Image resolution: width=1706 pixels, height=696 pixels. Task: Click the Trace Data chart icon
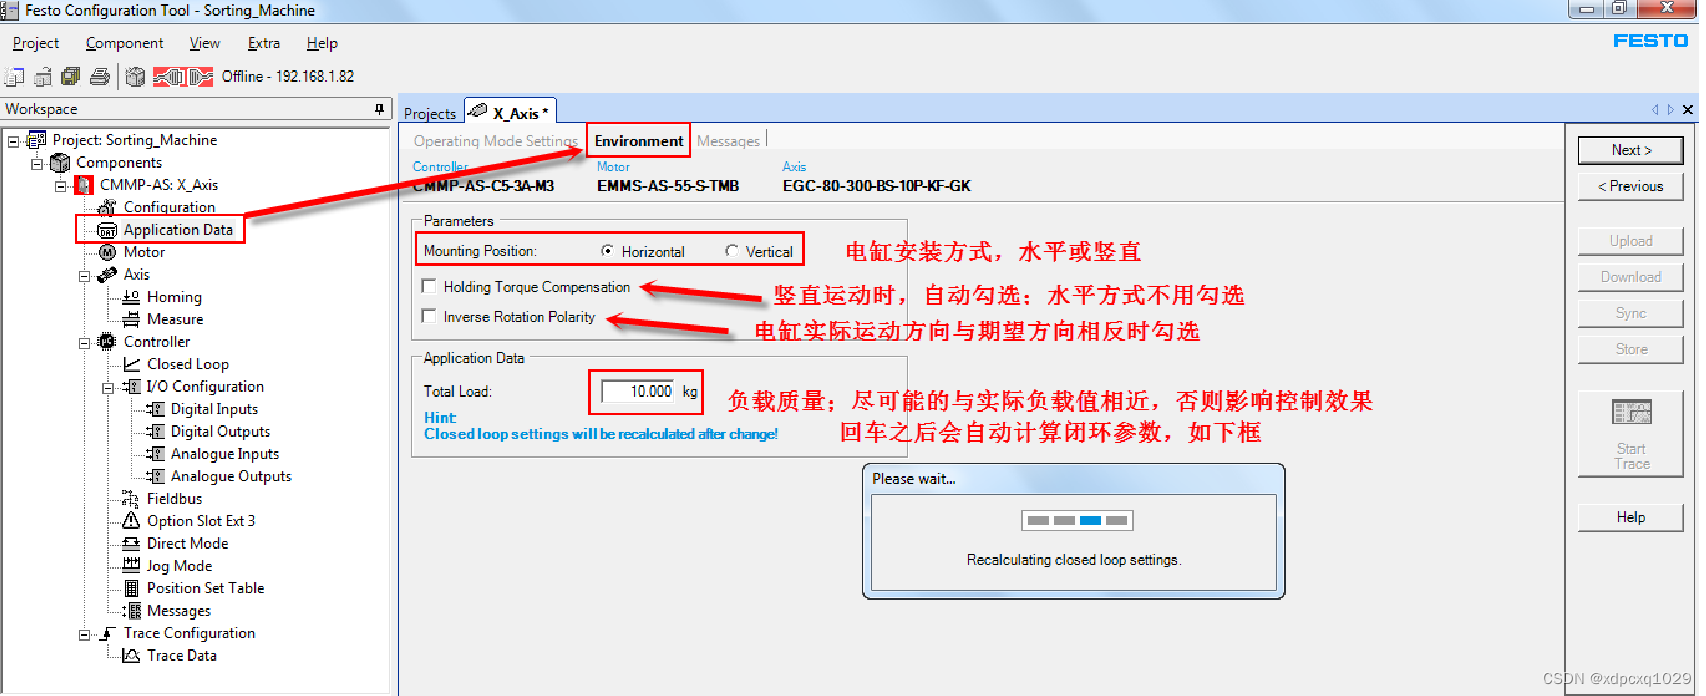(x=131, y=655)
